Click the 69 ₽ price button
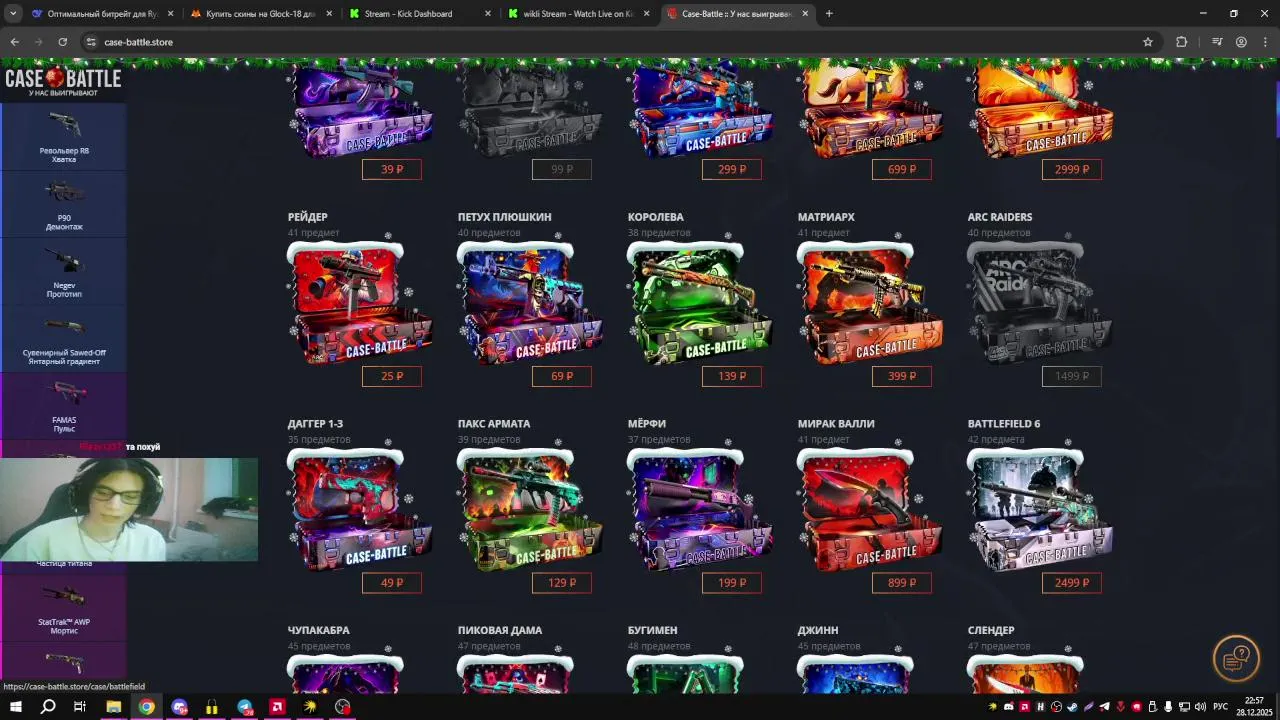This screenshot has height=720, width=1280. [562, 376]
